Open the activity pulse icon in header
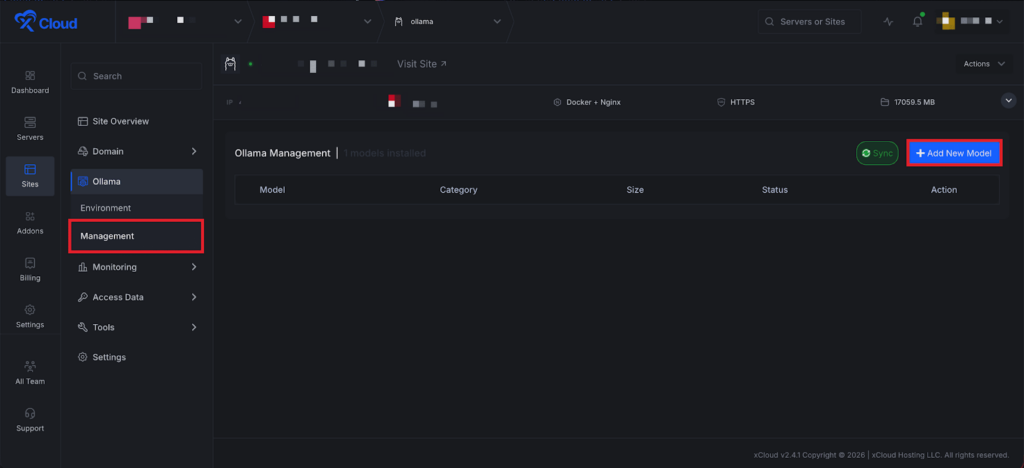 click(888, 22)
